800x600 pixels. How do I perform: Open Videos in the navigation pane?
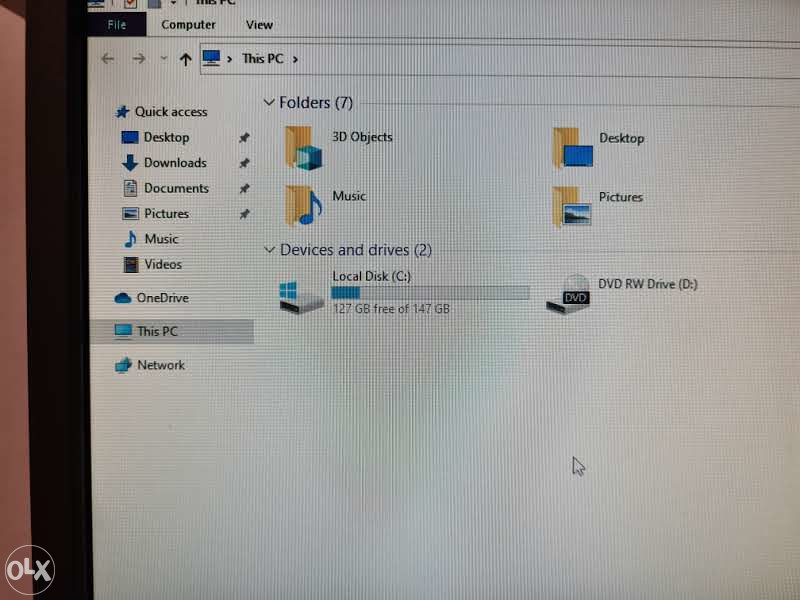(163, 264)
